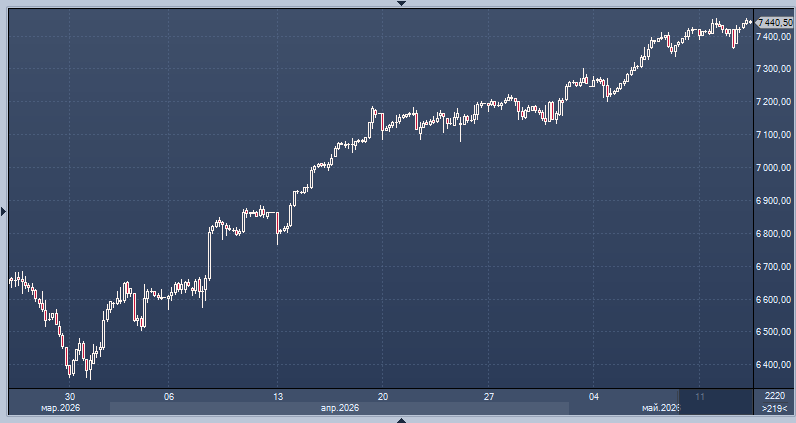Collapse the panel using the top edge arrow
Viewport: 796px width, 423px height.
coord(401,3)
